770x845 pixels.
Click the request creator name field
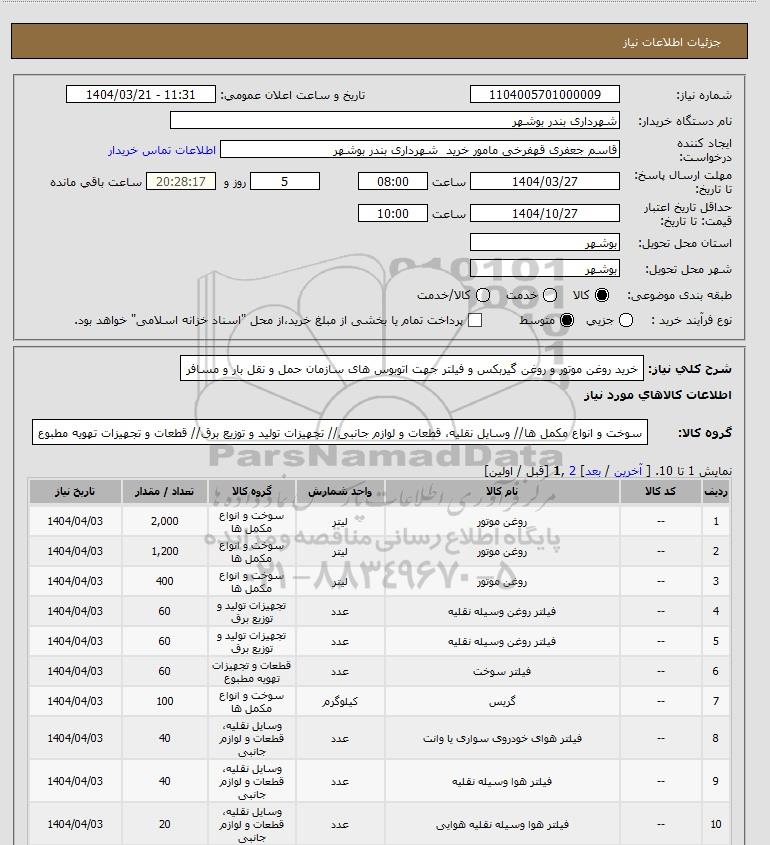[420, 150]
